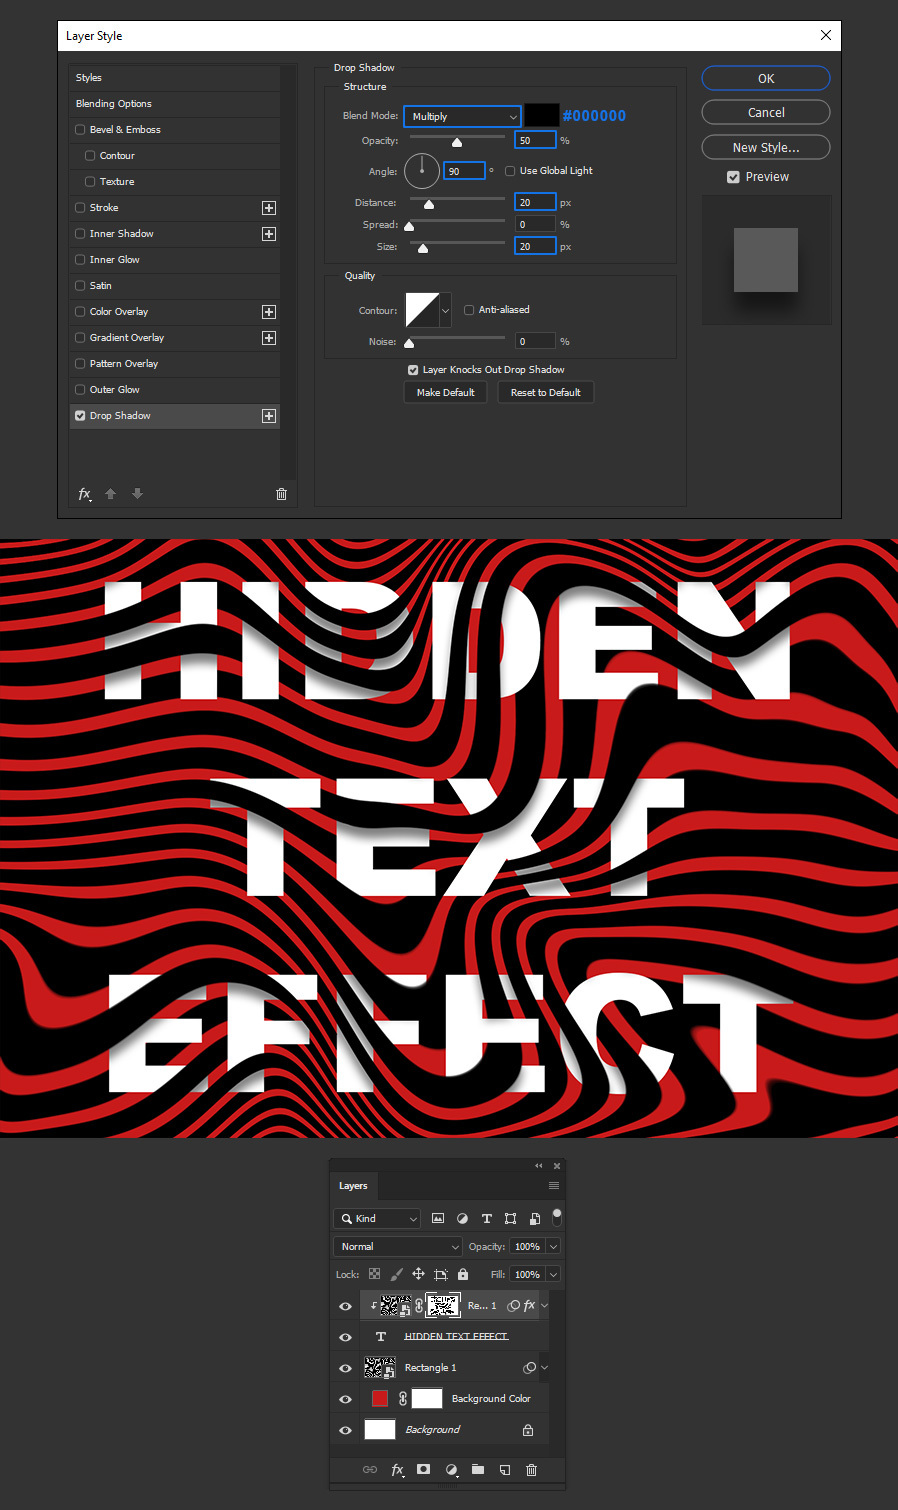Open the Blend Mode Multiply dropdown
The height and width of the screenshot is (1510, 898).
462,116
